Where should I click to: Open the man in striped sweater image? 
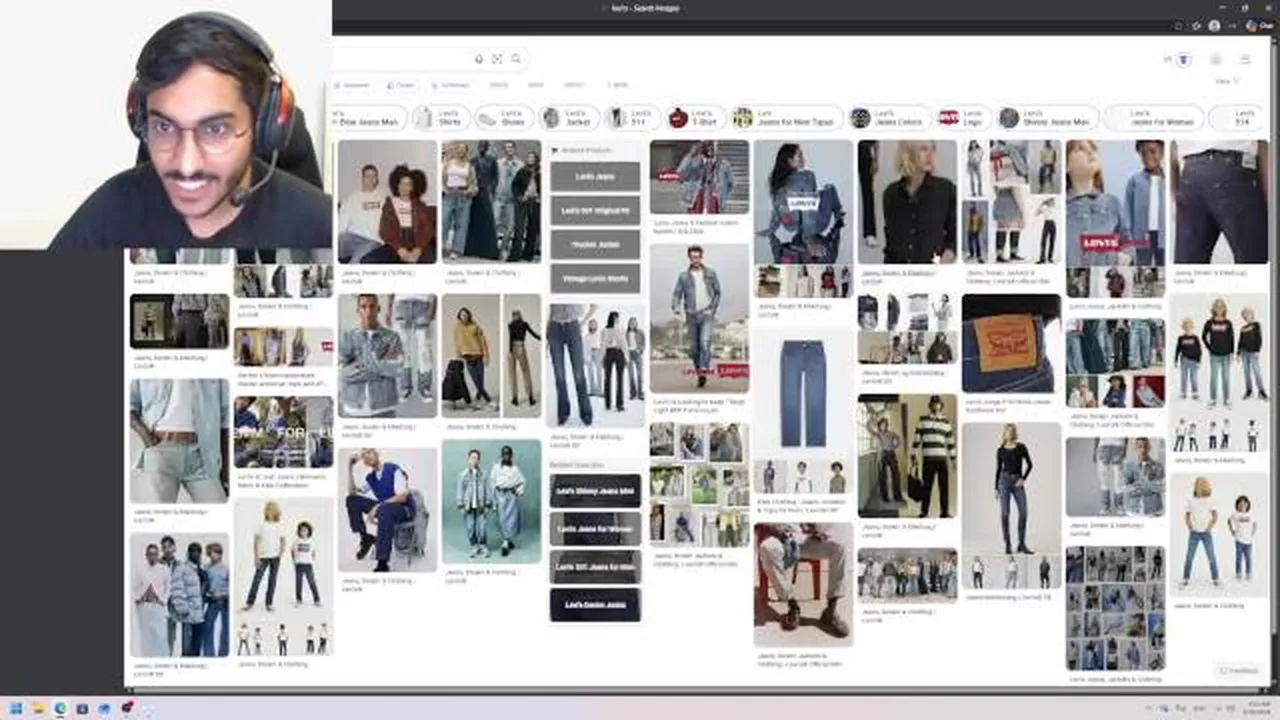(907, 455)
